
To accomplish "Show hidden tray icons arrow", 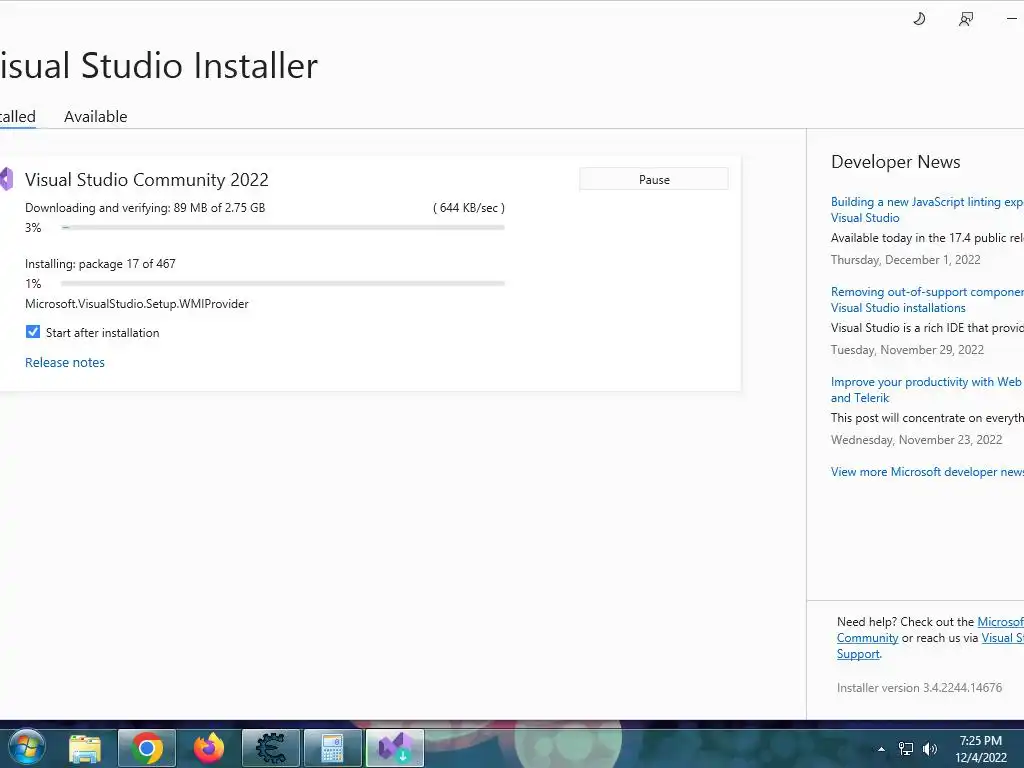I will [x=881, y=749].
